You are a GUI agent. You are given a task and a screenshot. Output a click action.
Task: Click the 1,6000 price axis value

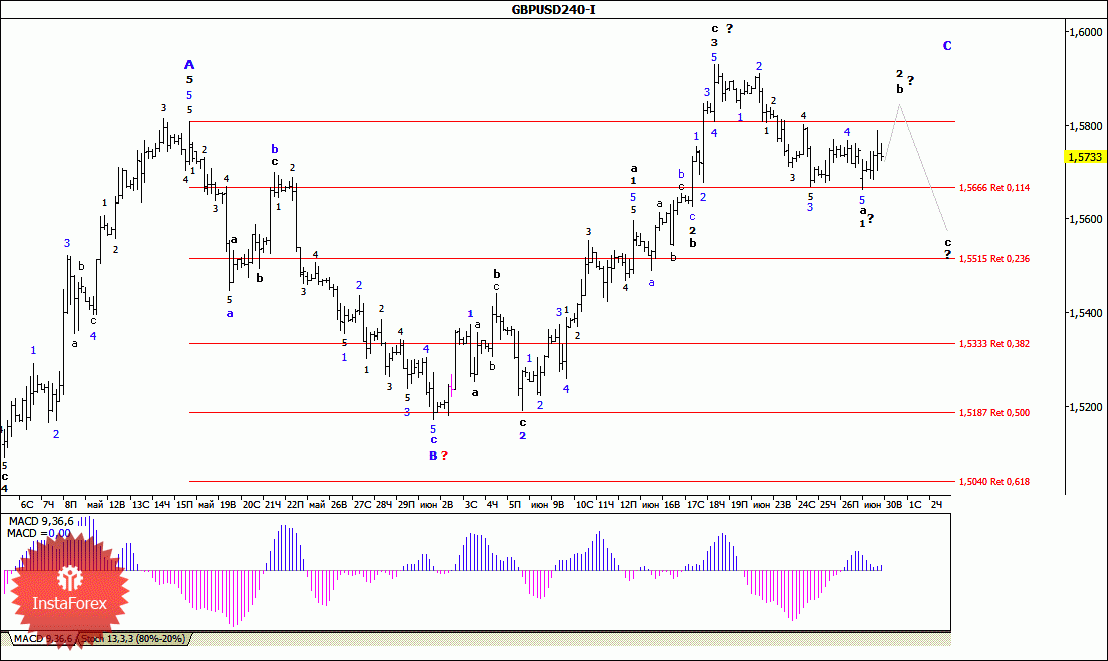click(1085, 32)
